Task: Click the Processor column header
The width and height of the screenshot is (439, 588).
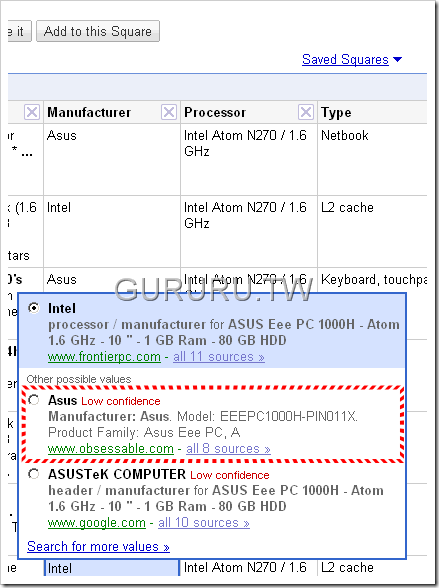Action: point(249,112)
